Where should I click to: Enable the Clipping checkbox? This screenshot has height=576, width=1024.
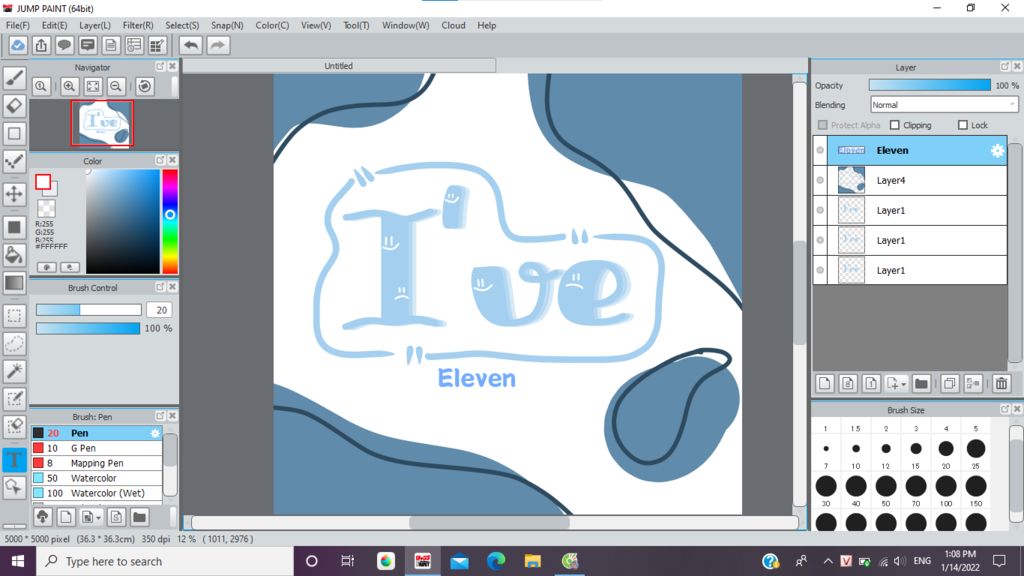tap(895, 125)
